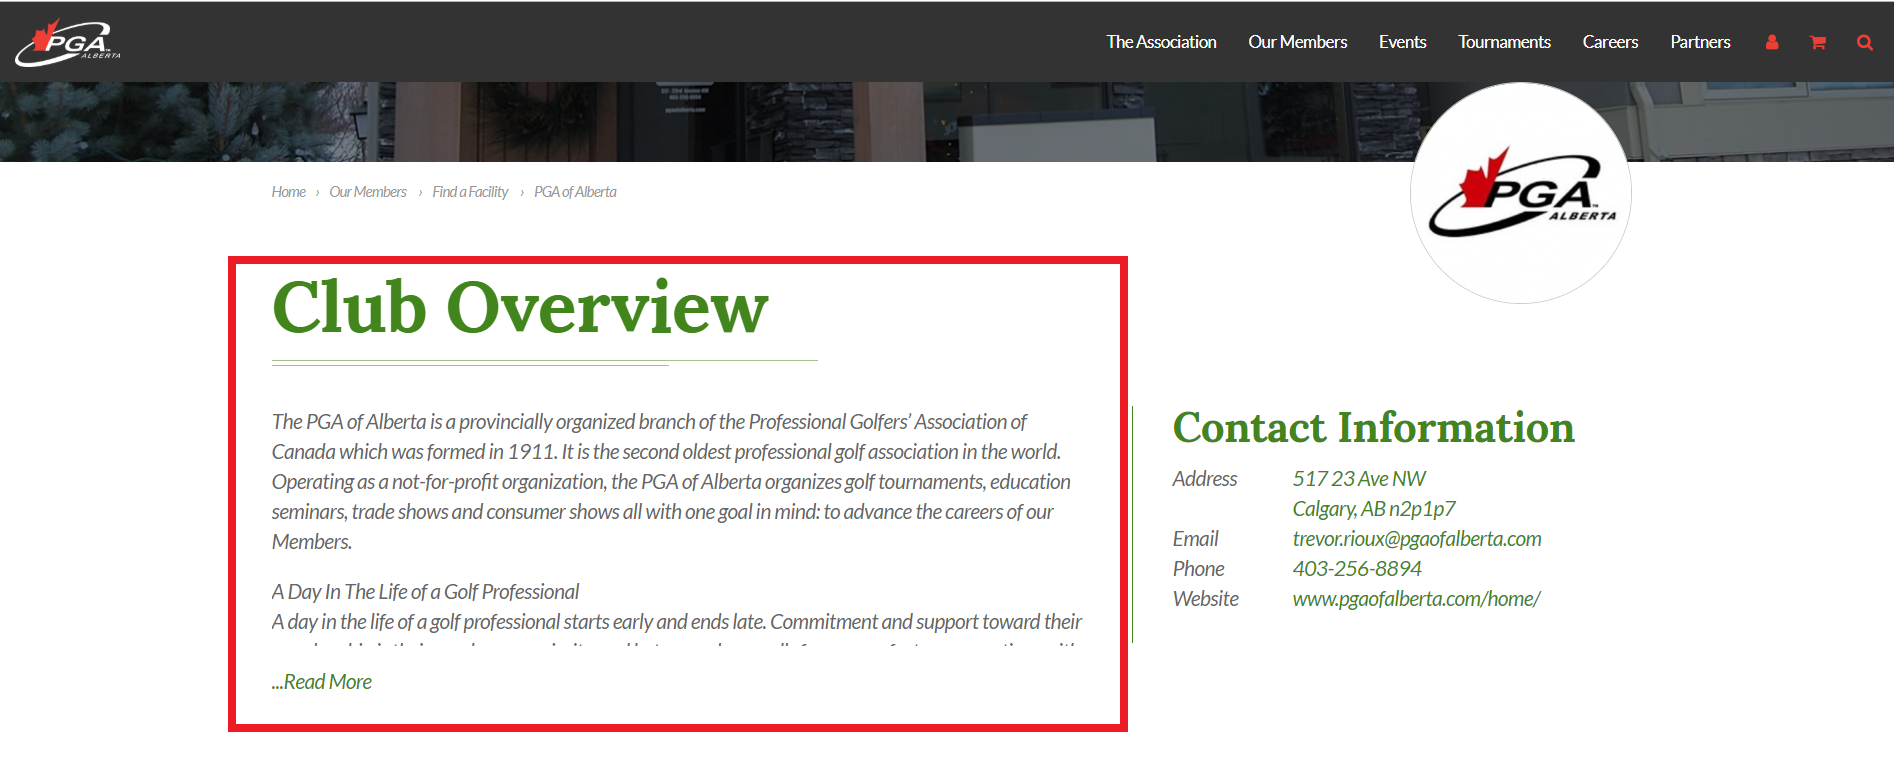Click PGA of Alberta breadcrumb
This screenshot has width=1894, height=776.
[x=575, y=192]
